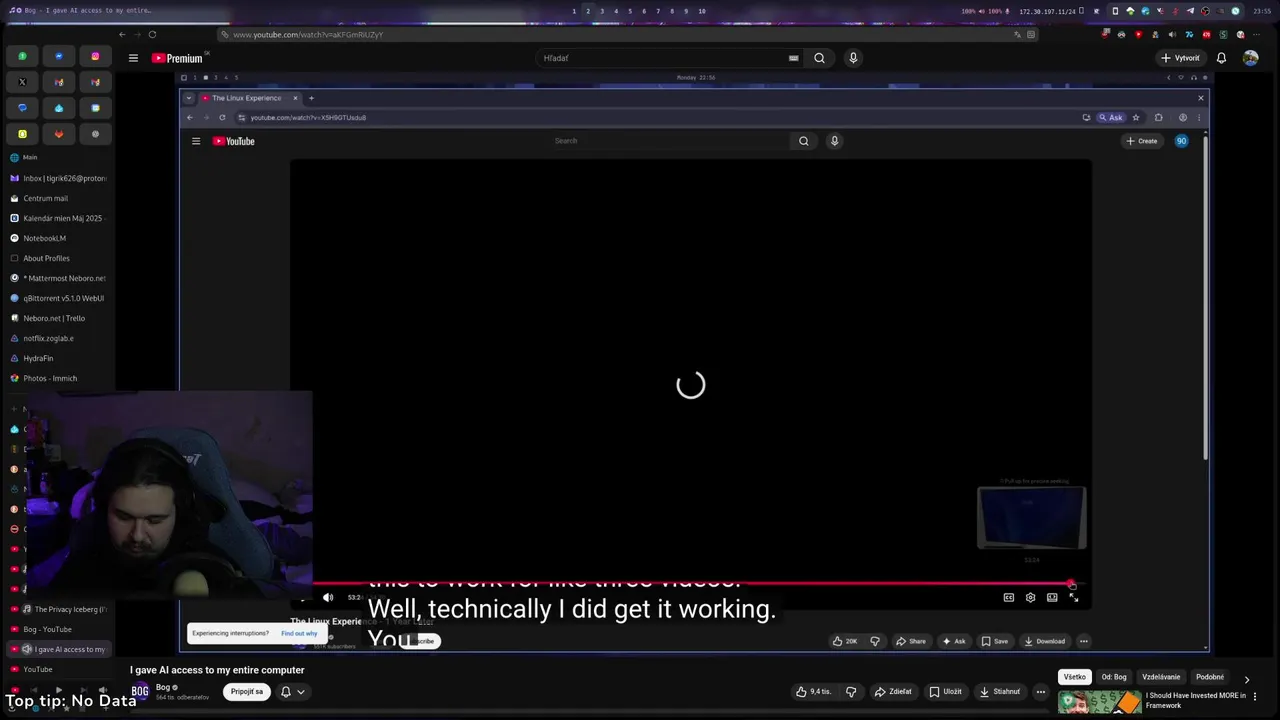Click the Ask button below inner video
Viewport: 1280px width, 720px height.
coord(953,641)
